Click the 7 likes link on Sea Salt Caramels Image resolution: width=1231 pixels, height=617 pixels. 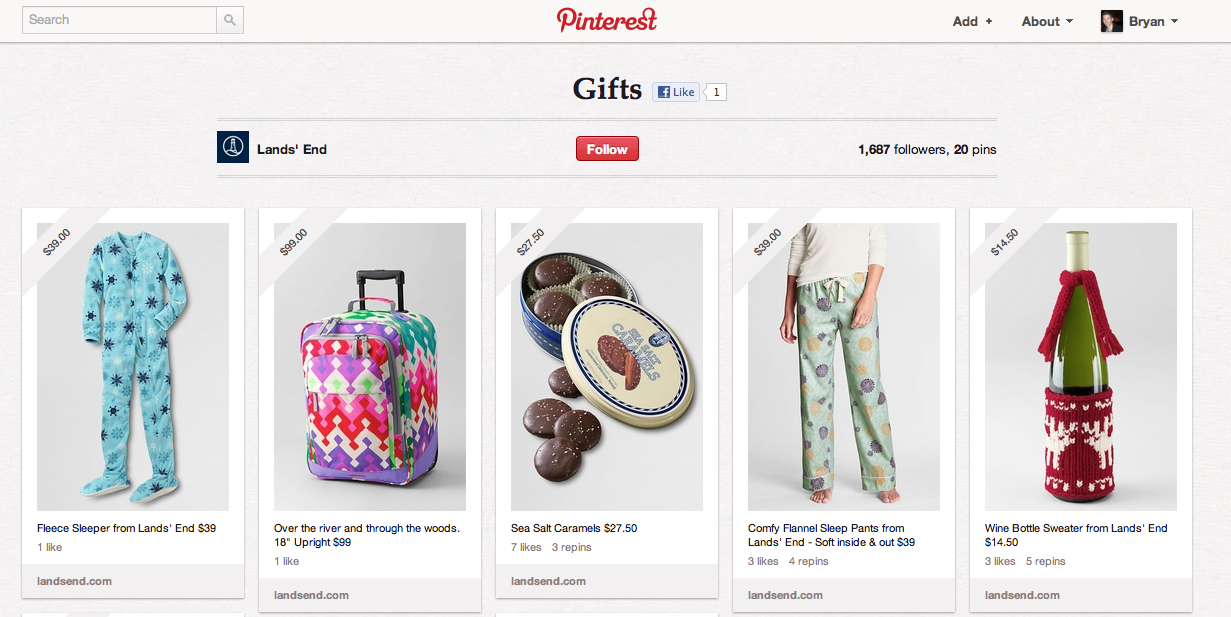[526, 547]
